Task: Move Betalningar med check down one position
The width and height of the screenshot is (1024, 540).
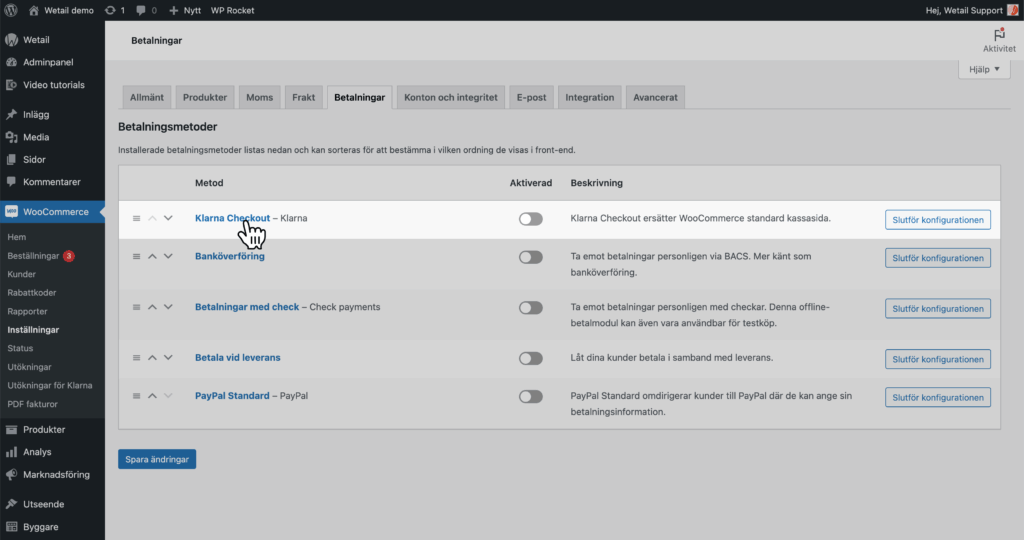Action: (168, 307)
